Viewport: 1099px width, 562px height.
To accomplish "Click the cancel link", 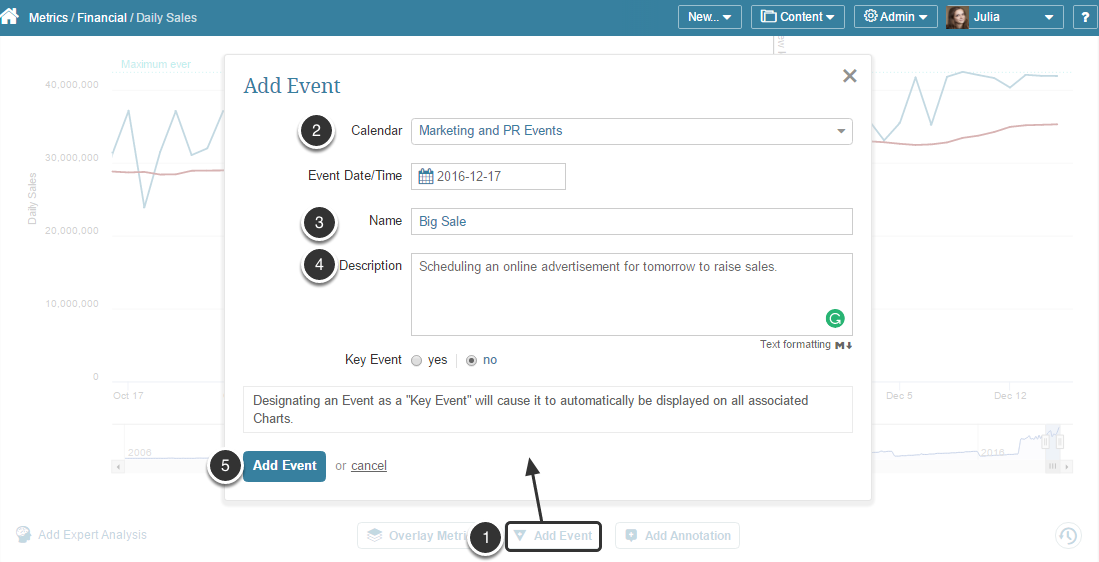I will click(369, 466).
